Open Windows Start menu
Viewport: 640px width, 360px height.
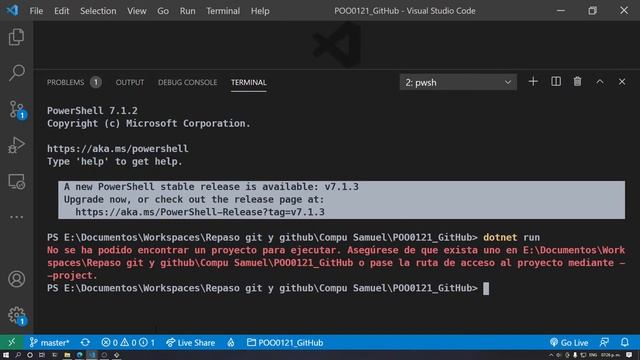[x=6, y=355]
